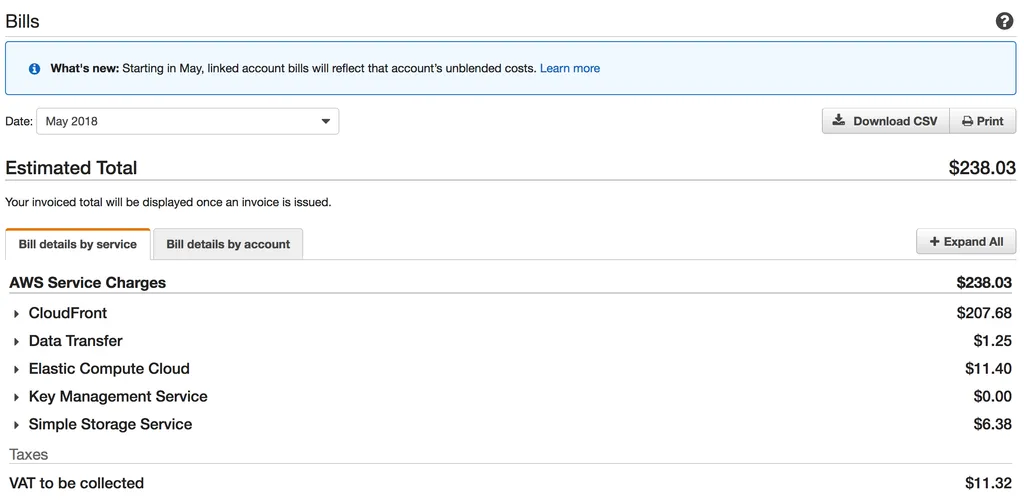Viewport: 1024px width, 500px height.
Task: Select the Elastic Compute Cloud label
Action: [109, 369]
